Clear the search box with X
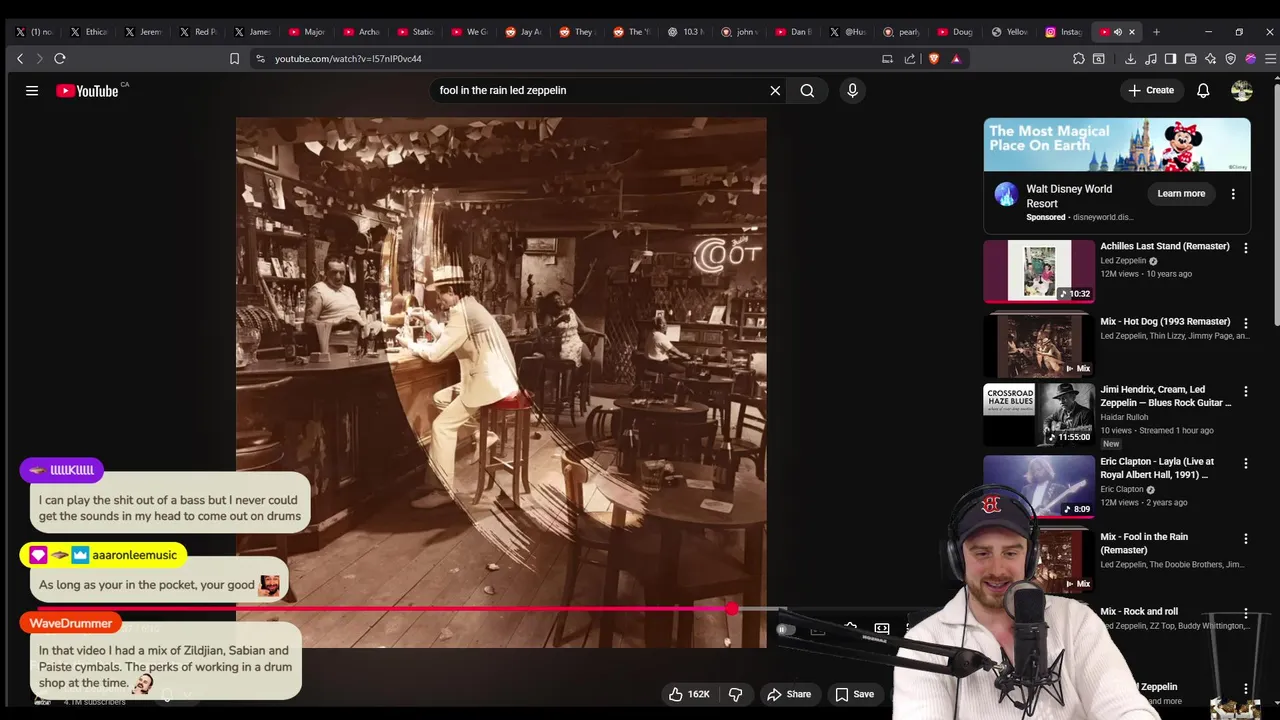1280x720 pixels. [x=775, y=90]
